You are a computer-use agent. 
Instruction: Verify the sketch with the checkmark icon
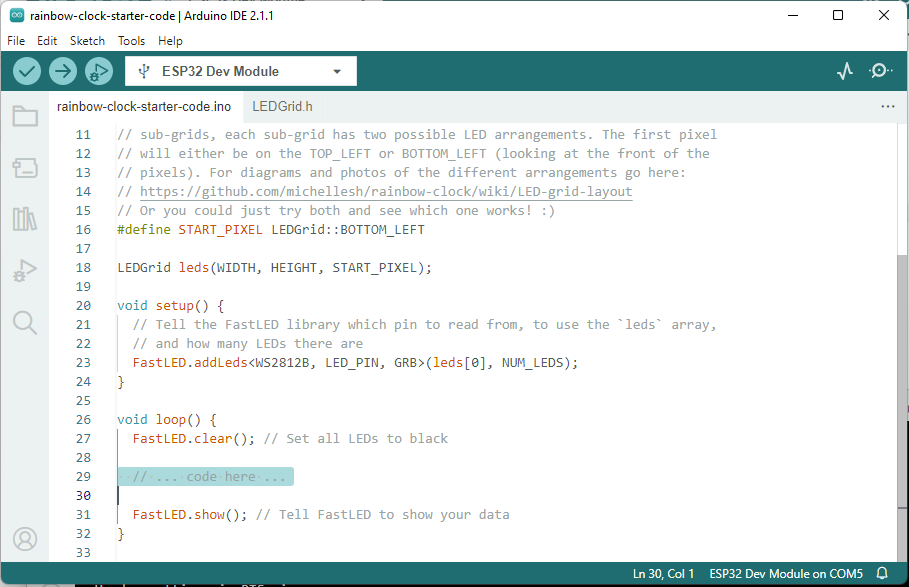pos(26,71)
